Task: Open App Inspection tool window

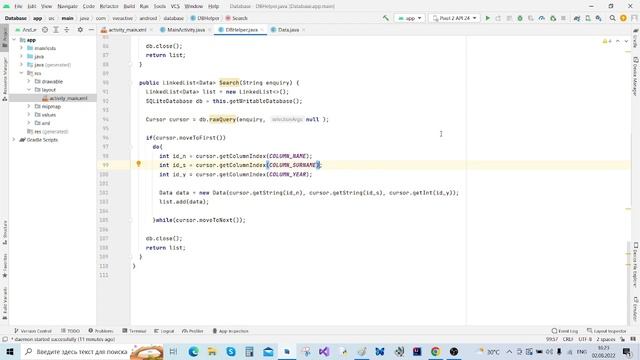Action: coord(231,331)
